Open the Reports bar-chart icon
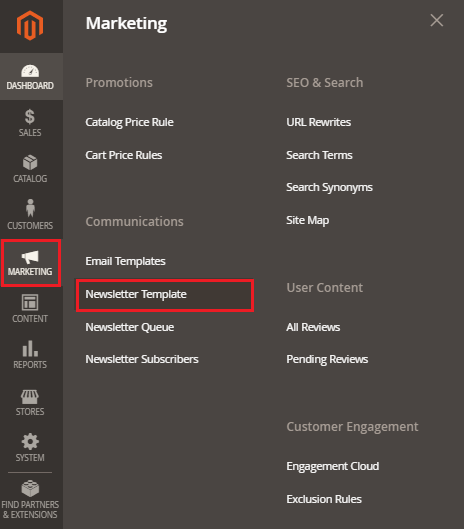The width and height of the screenshot is (464, 529). (x=30, y=349)
